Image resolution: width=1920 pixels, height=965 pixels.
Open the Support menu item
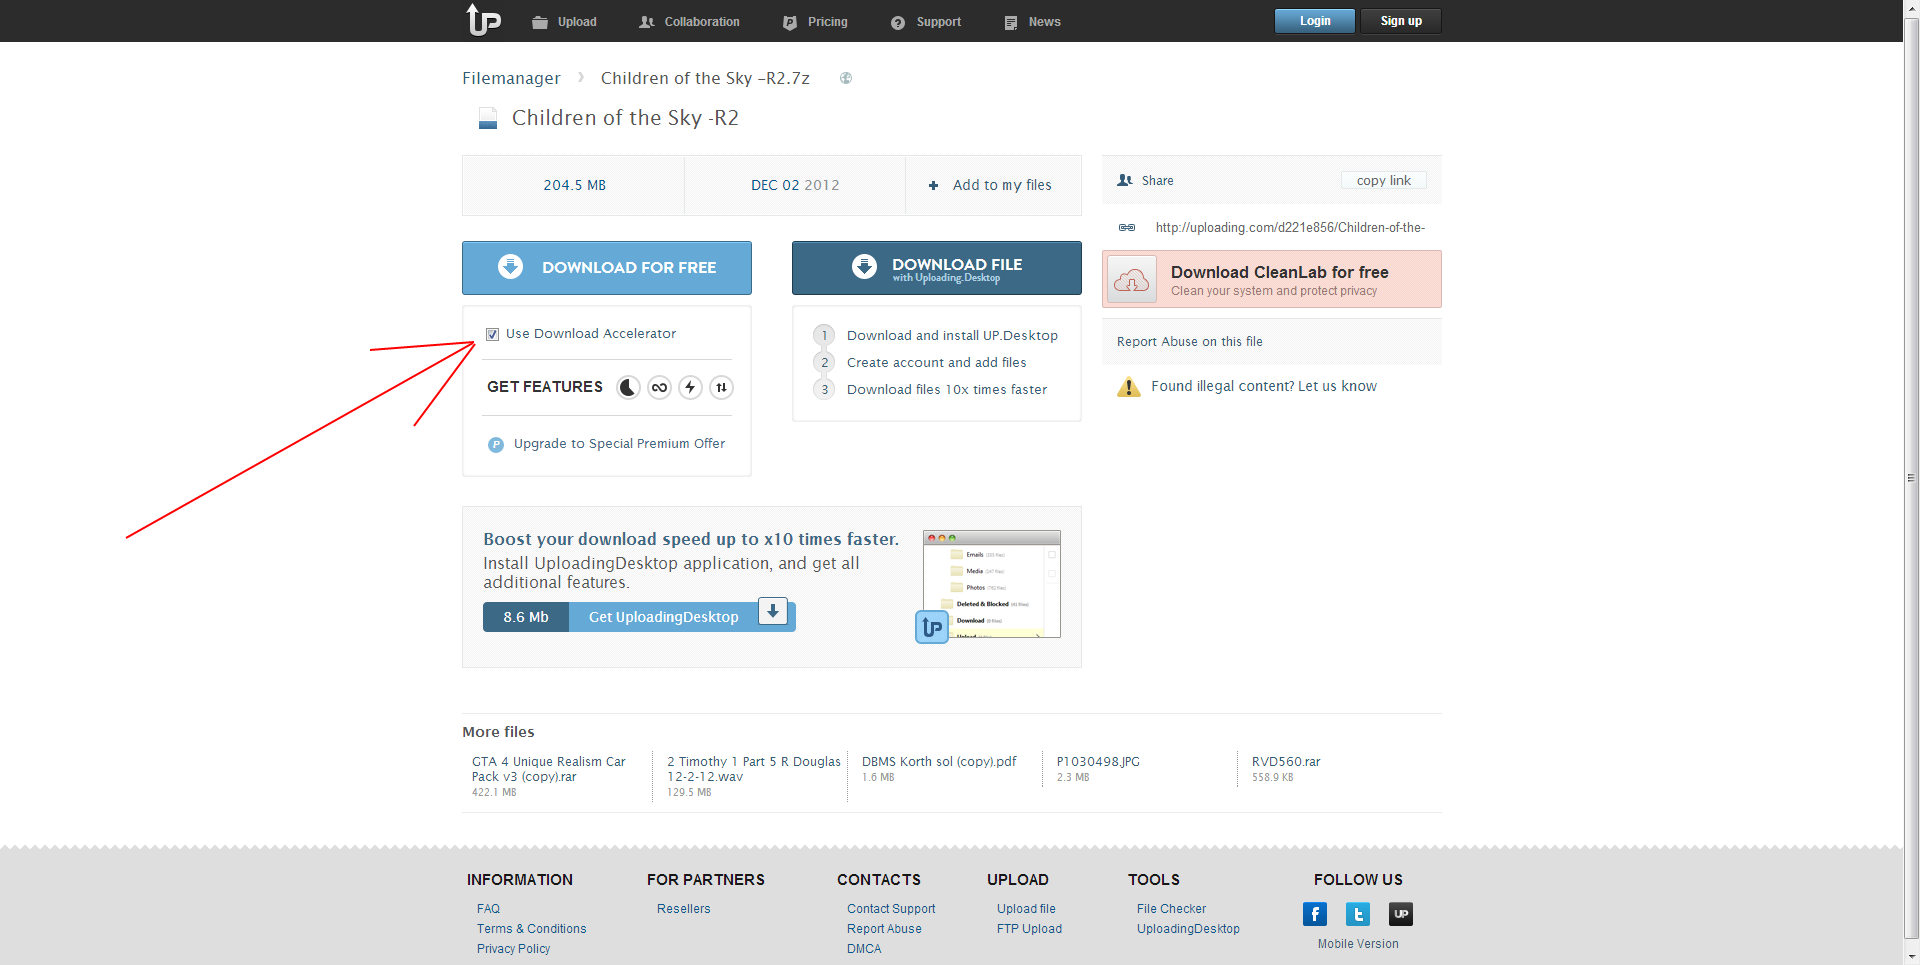(x=926, y=22)
